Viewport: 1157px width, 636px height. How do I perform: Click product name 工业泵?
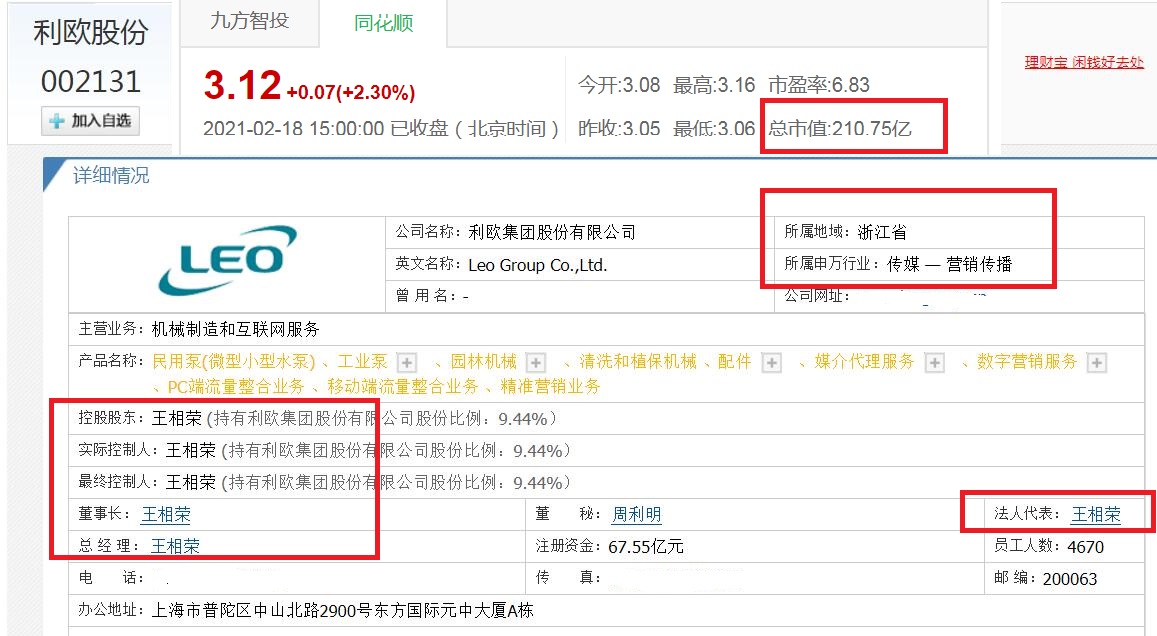pyautogui.click(x=362, y=362)
